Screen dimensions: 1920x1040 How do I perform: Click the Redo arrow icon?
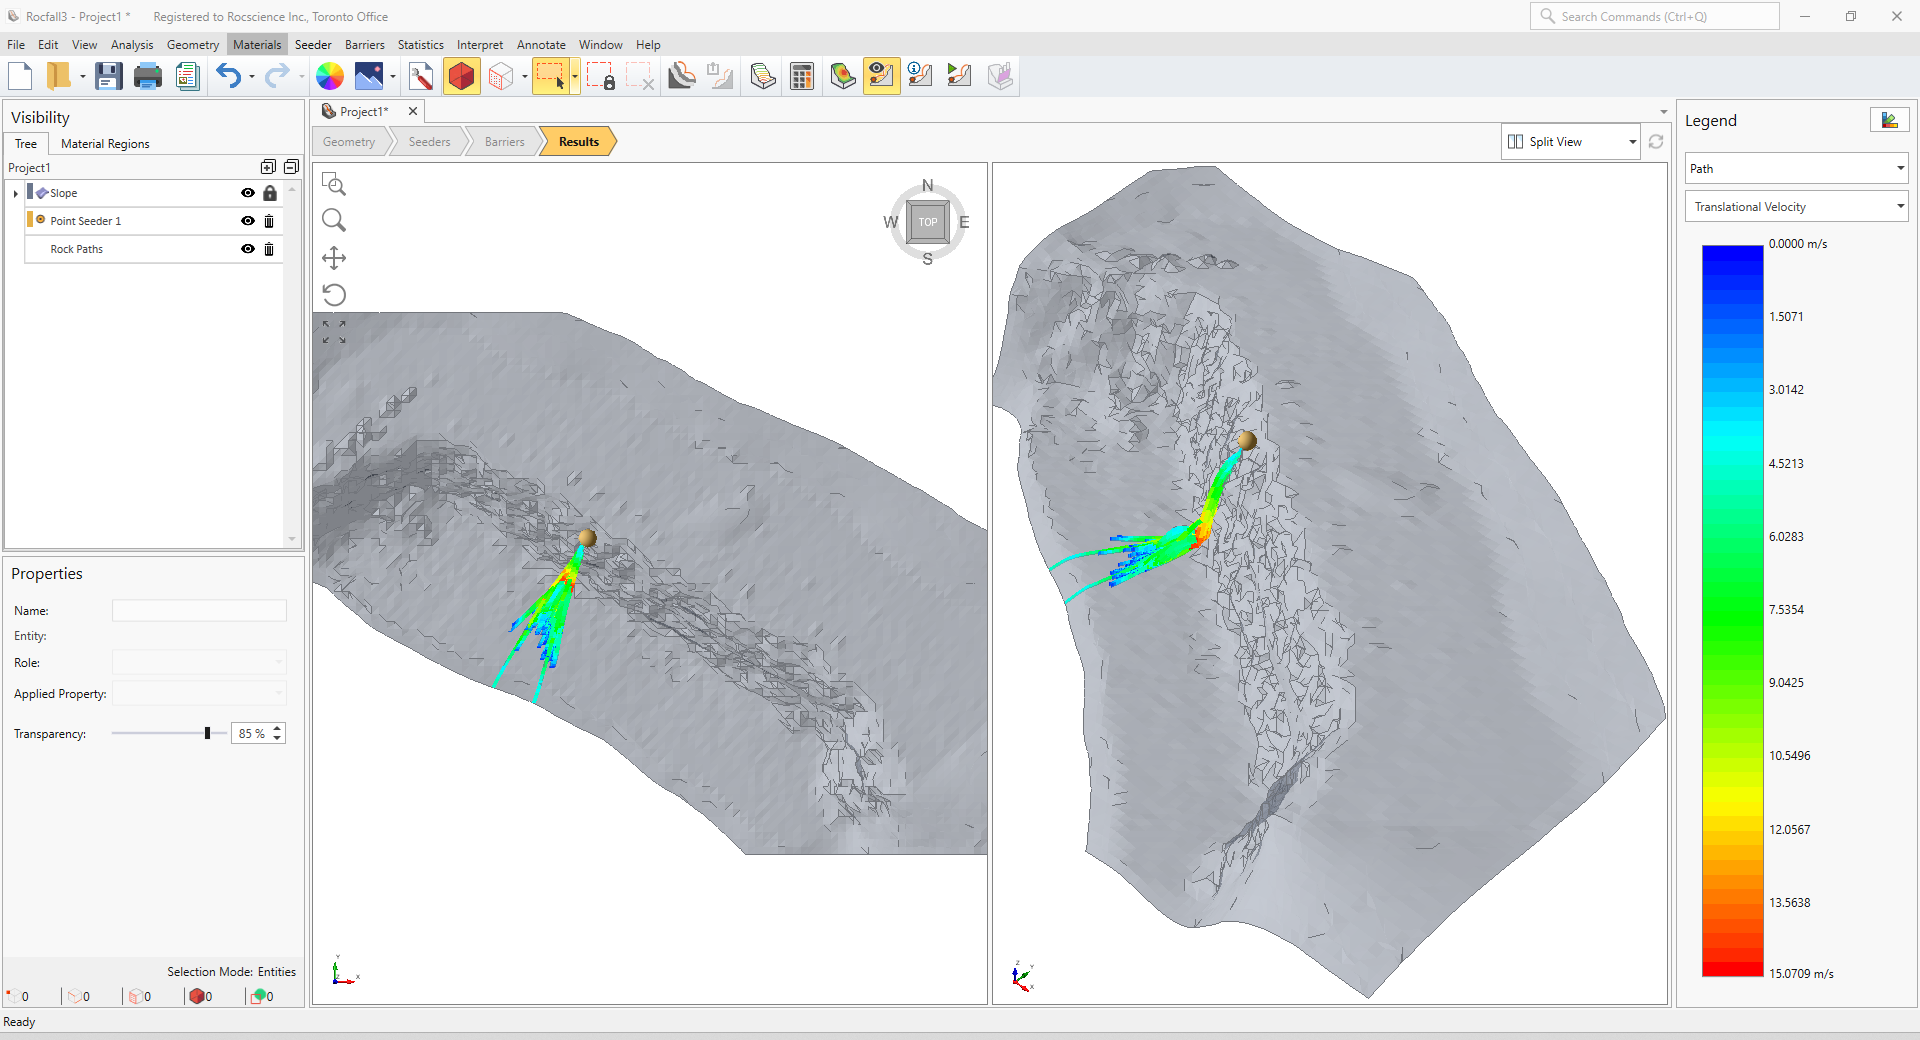277,76
